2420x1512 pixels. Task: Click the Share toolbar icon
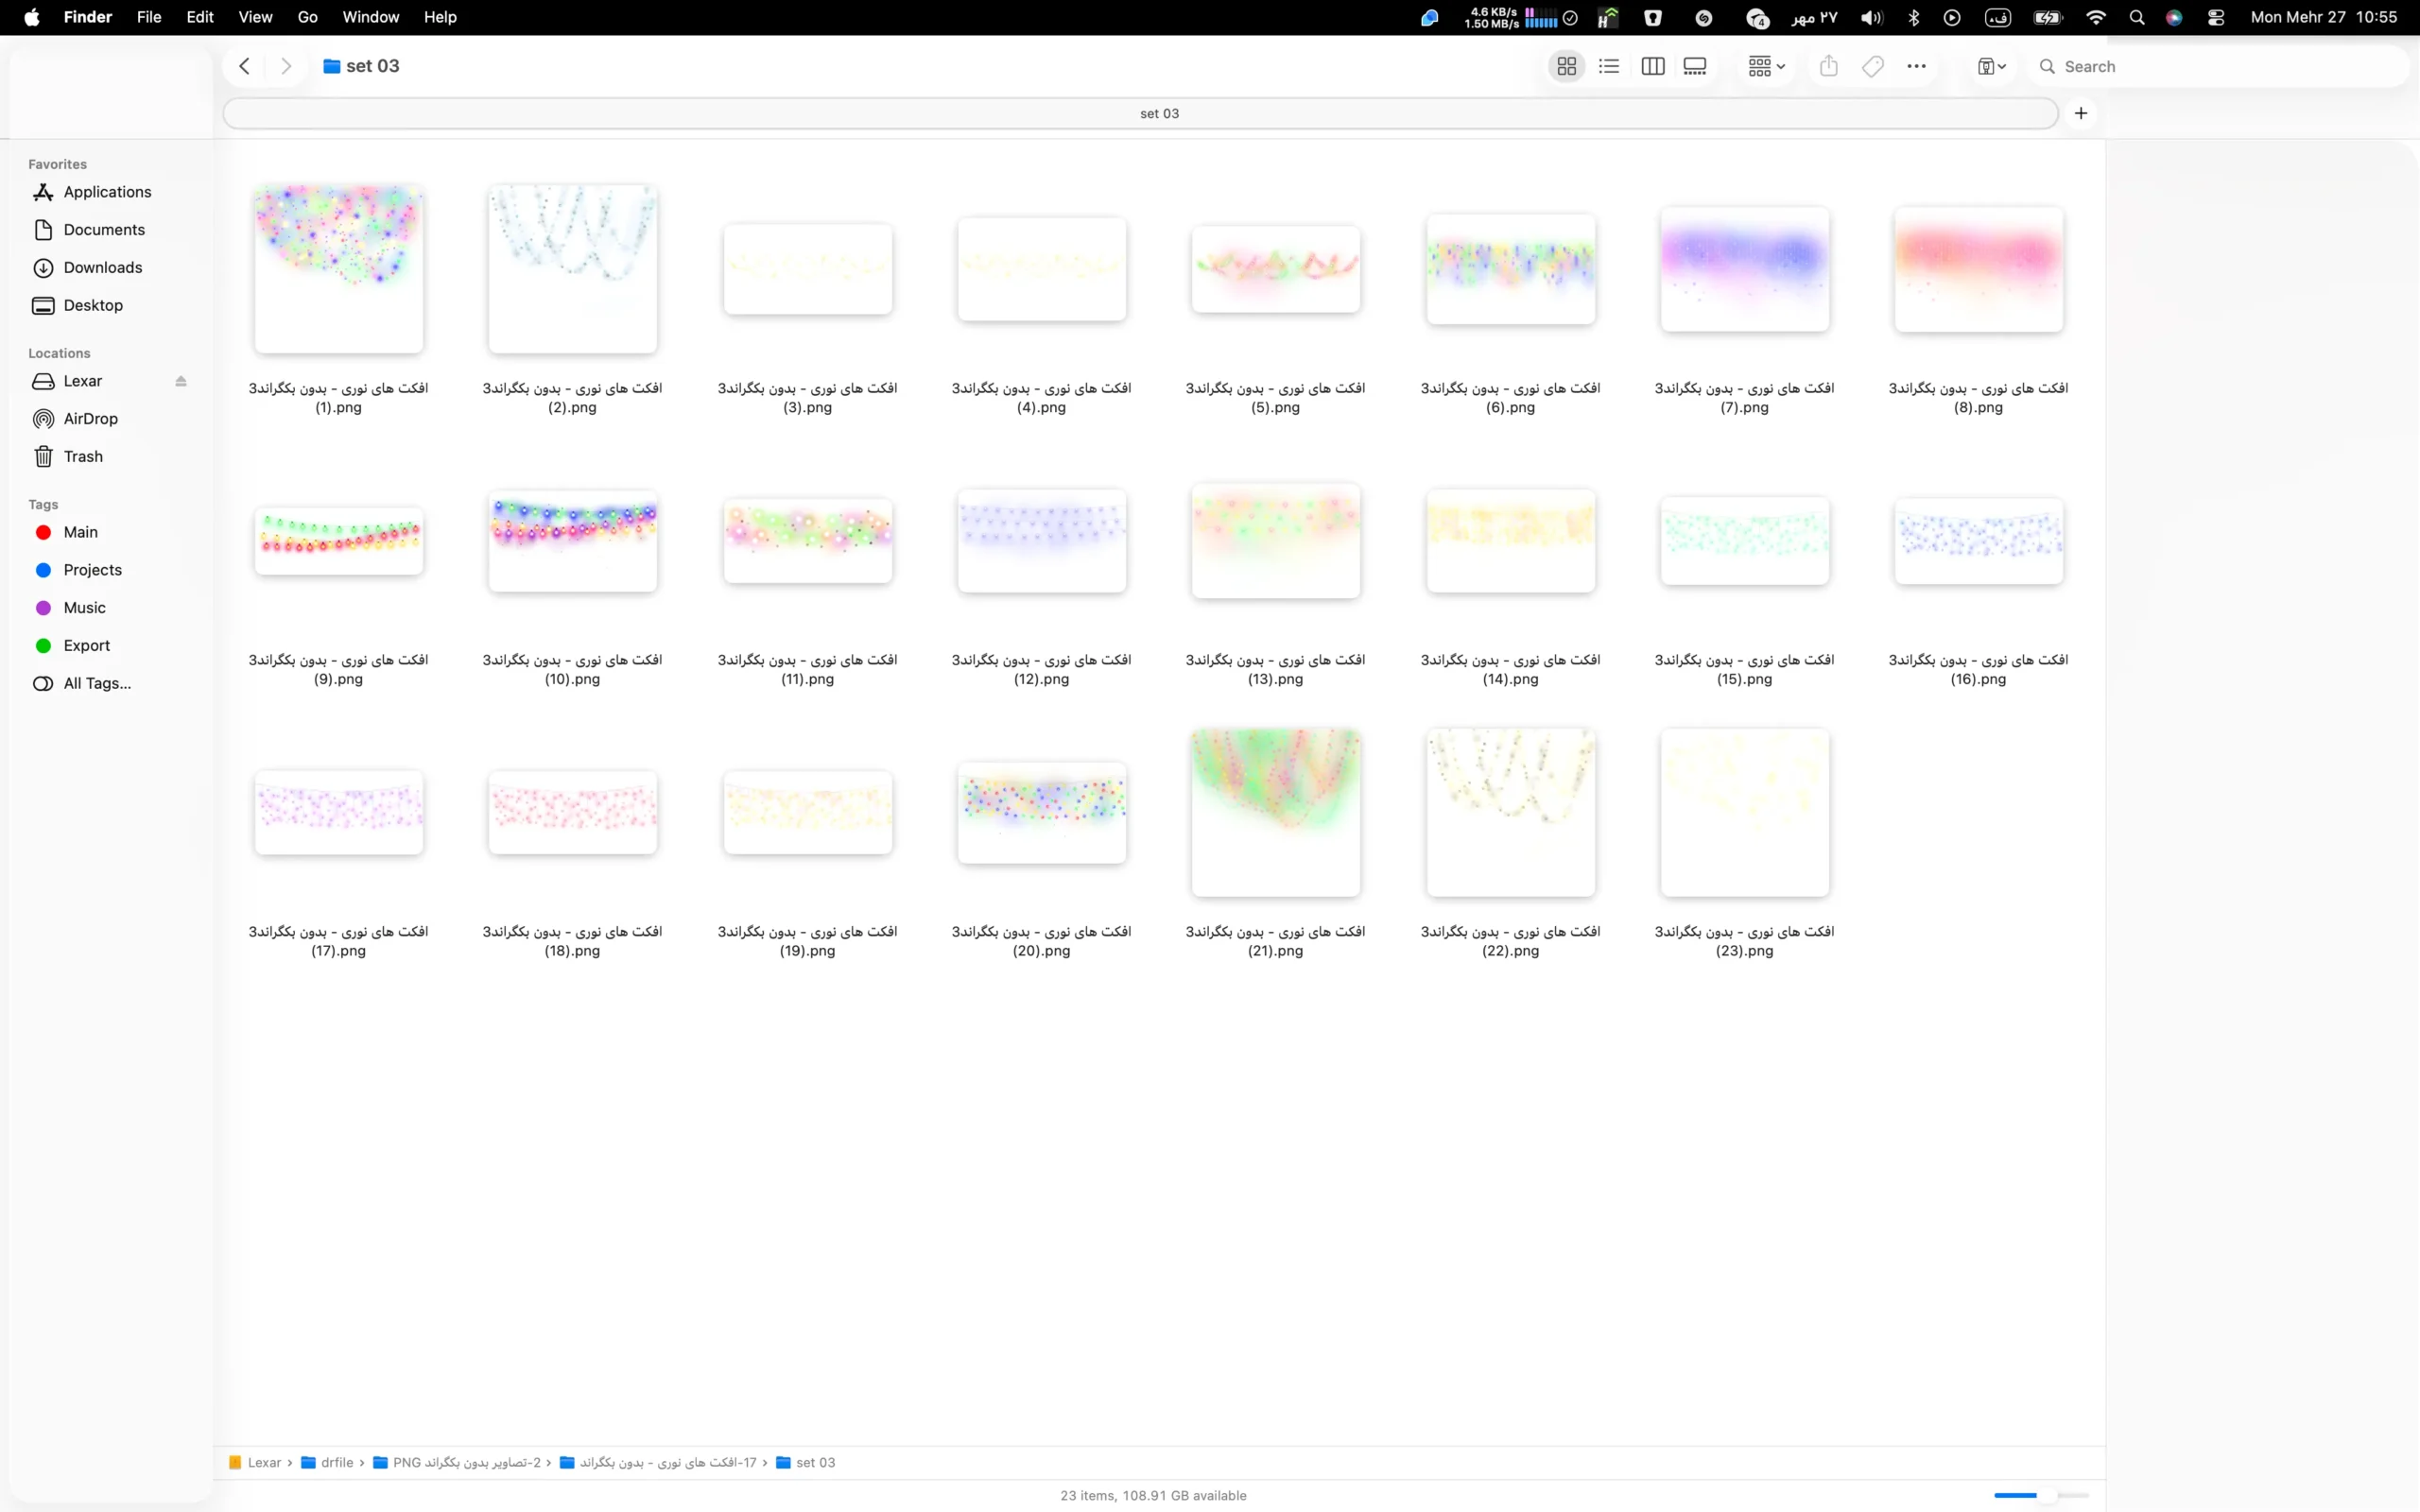pos(1829,66)
